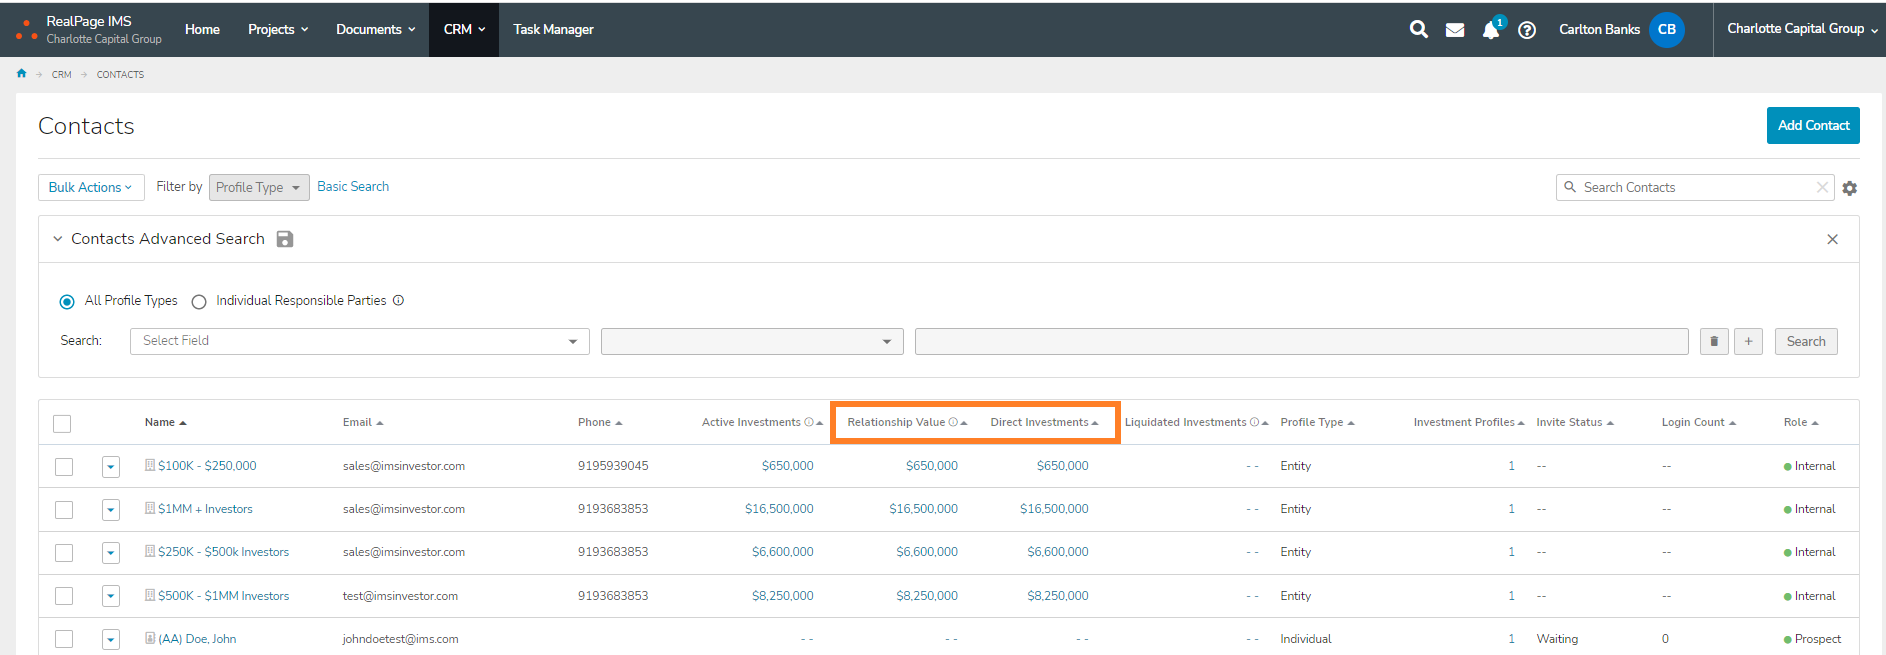Check the select-all header checkbox

tap(62, 423)
